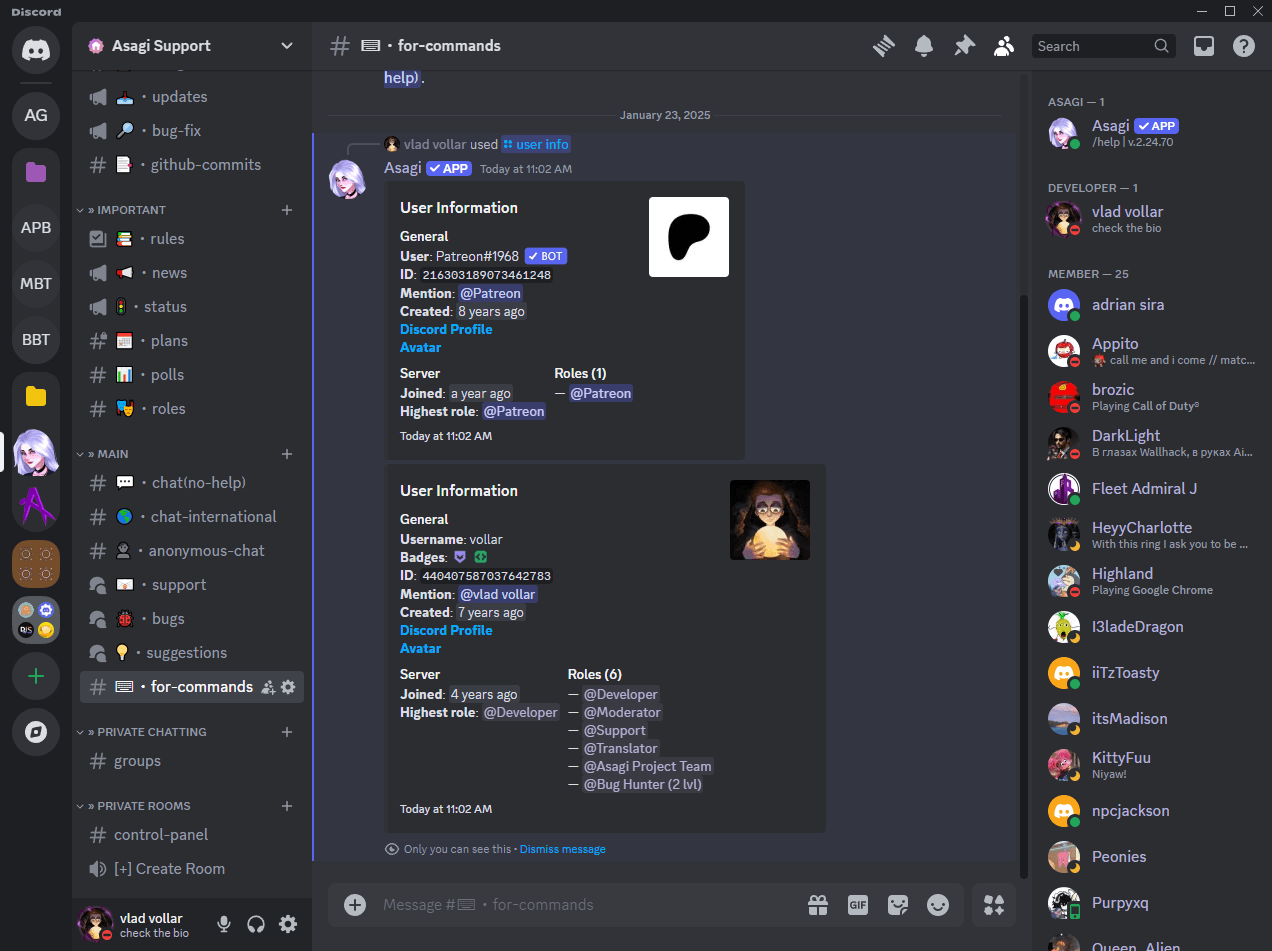The height and width of the screenshot is (951, 1272).
Task: Open vlad vollar user panel profile
Action: click(140, 924)
